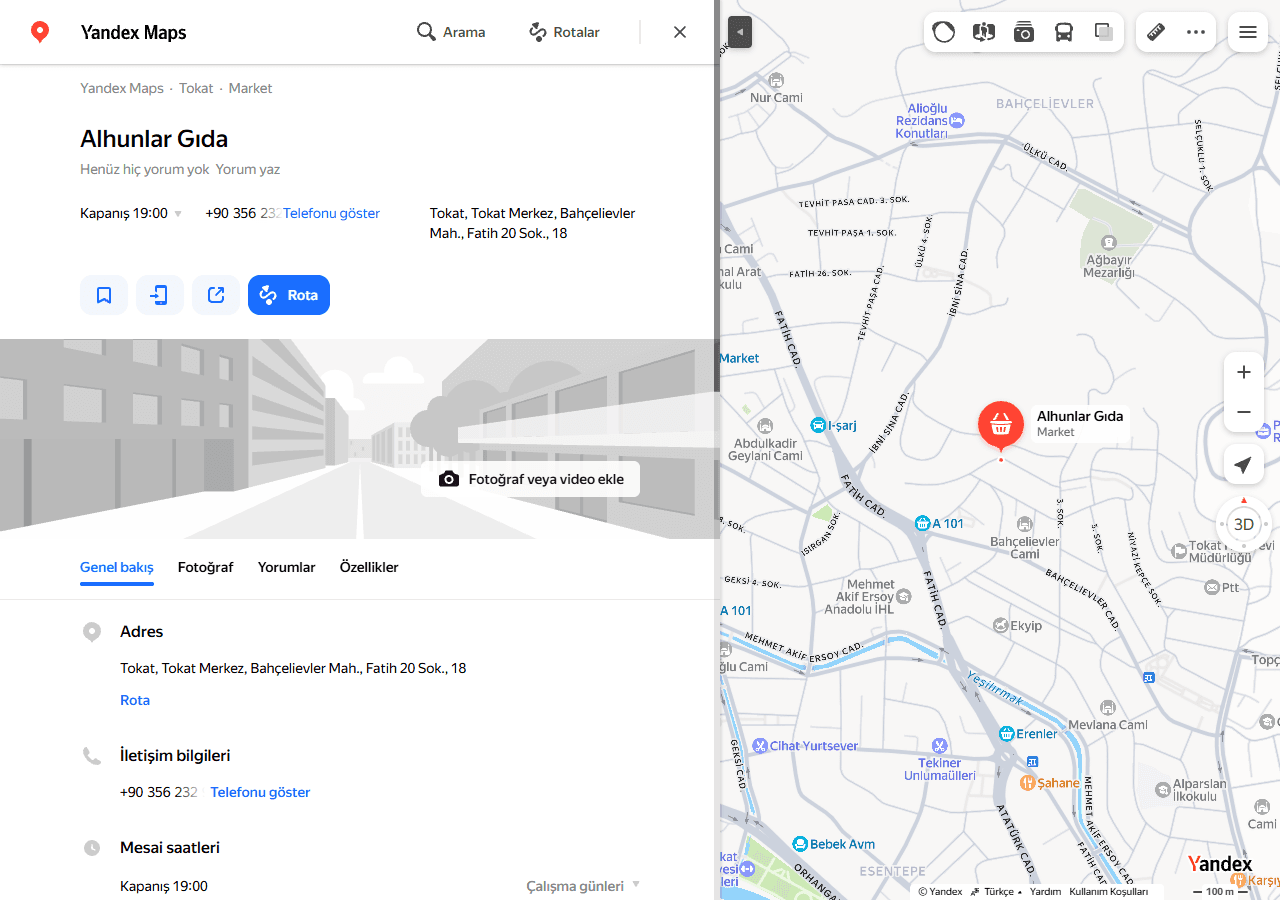Open the photos layer camera icon
The height and width of the screenshot is (900, 1280).
tap(1023, 31)
